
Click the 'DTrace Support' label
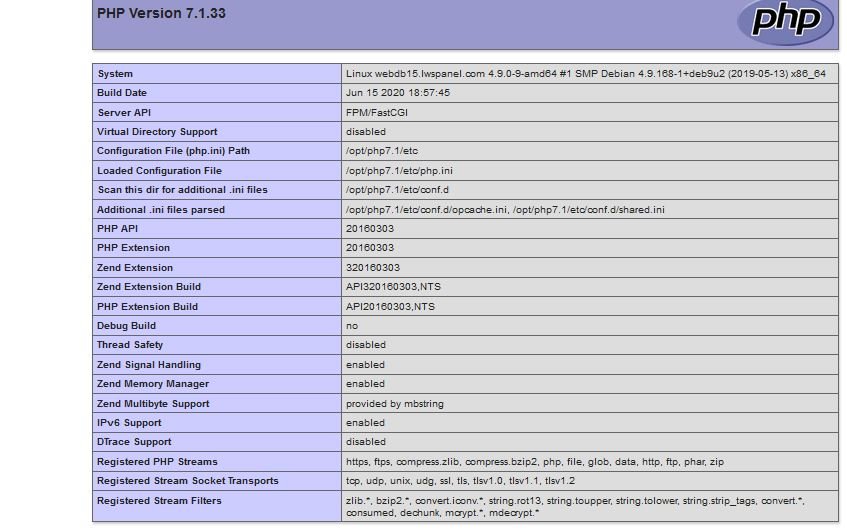[134, 442]
